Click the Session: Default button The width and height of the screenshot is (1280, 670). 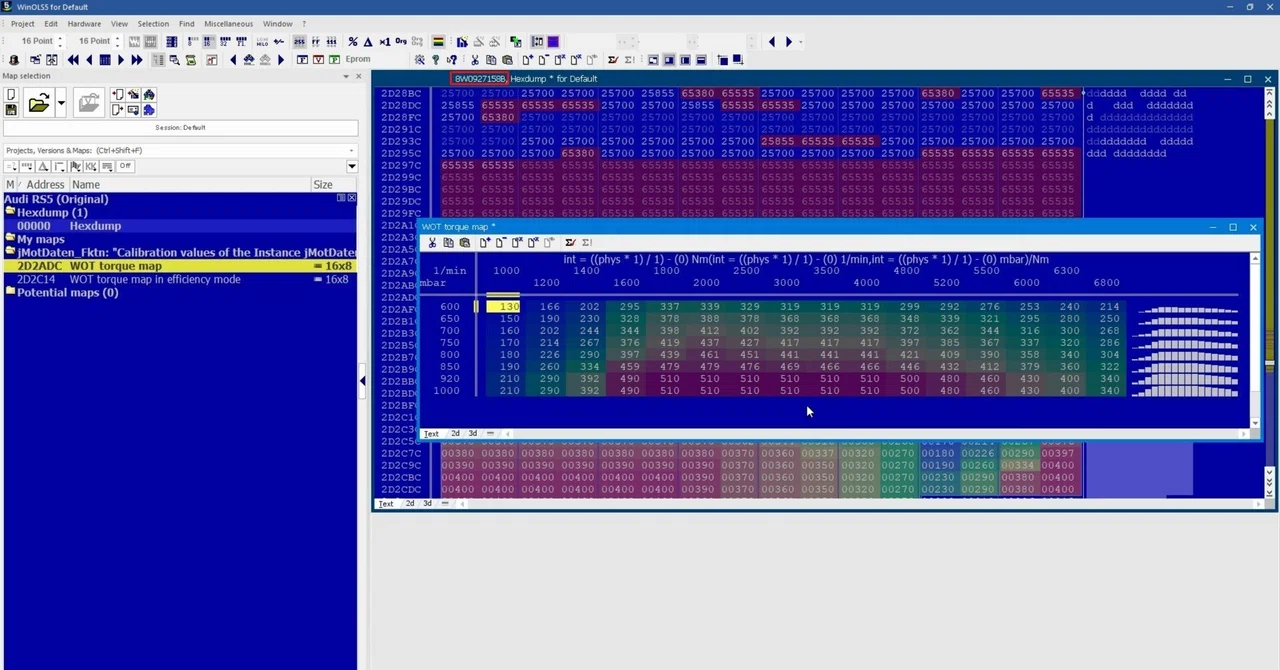[180, 128]
